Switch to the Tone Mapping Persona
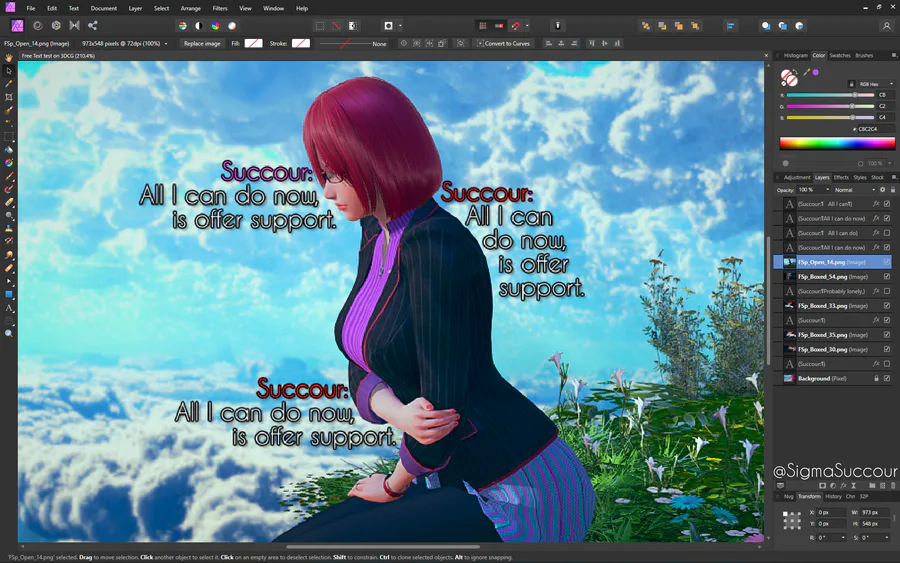Viewport: 900px width, 563px height. point(75,26)
